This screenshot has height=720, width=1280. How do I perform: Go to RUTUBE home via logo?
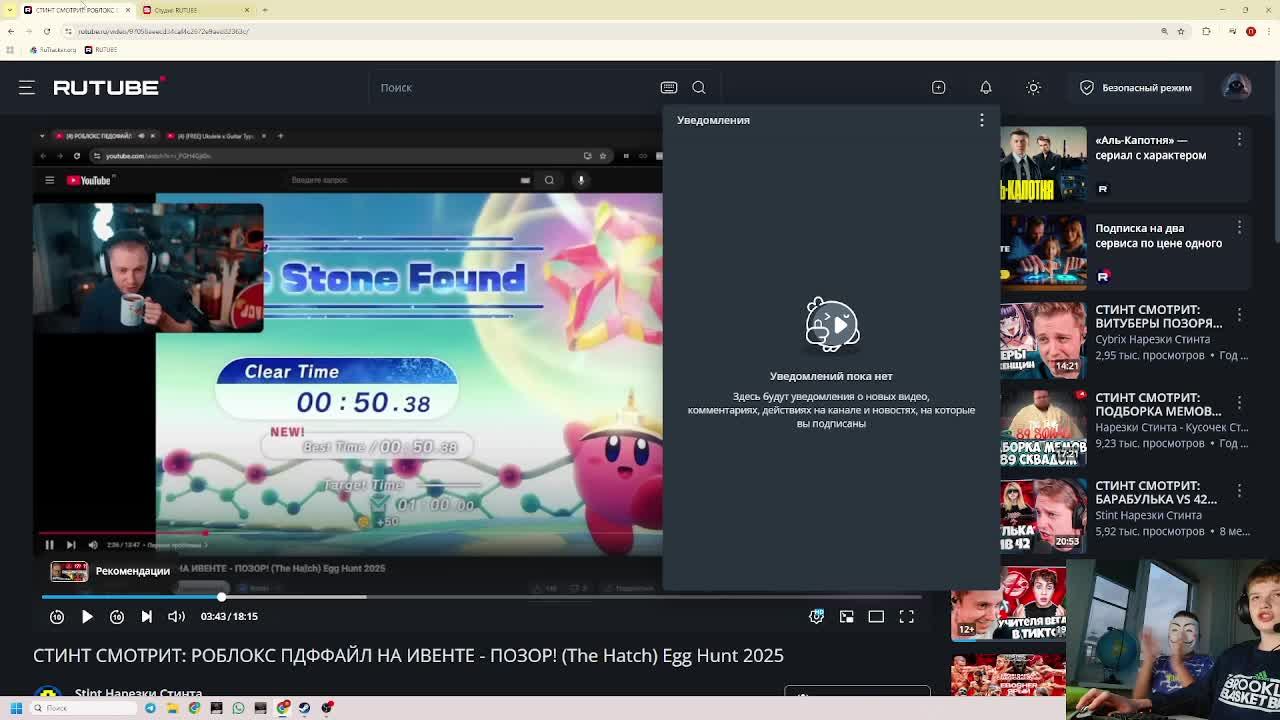(x=109, y=87)
